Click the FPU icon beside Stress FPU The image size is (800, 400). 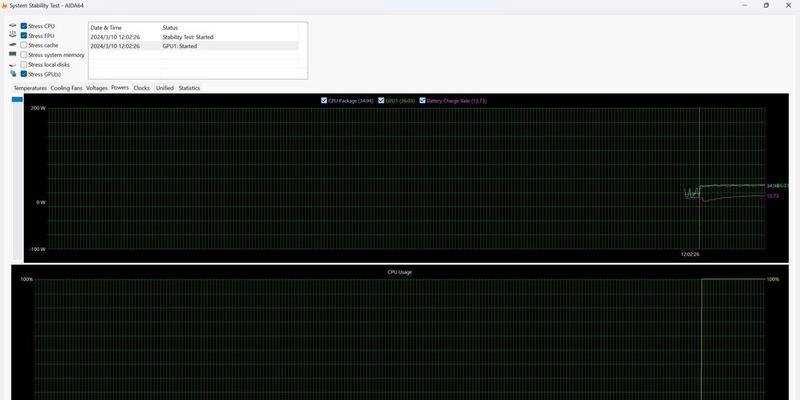[x=13, y=35]
